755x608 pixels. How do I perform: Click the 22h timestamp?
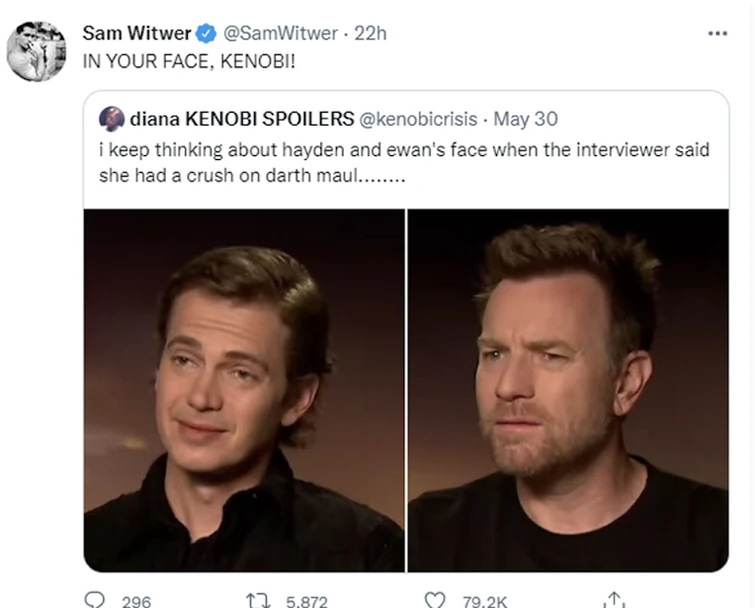[370, 33]
